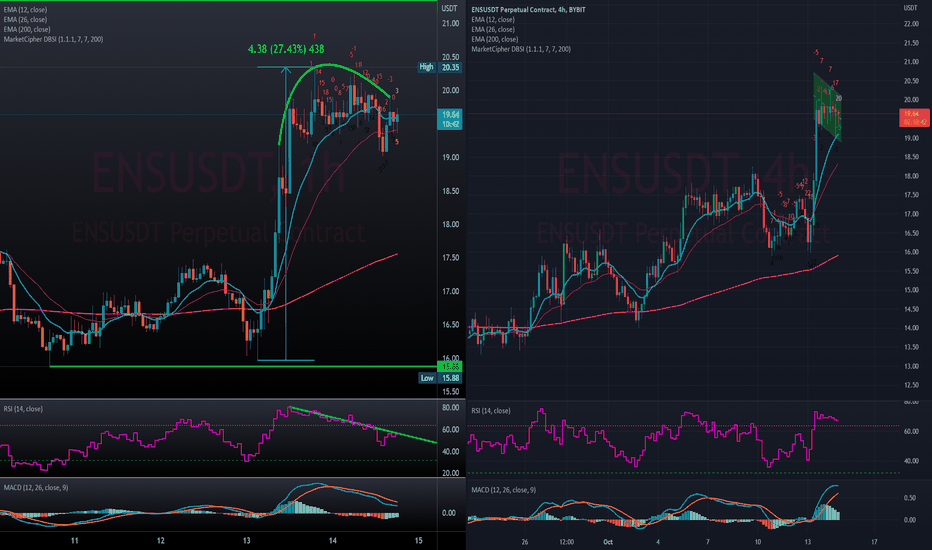
Task: Click the 20.35 high price label
Action: coord(450,67)
